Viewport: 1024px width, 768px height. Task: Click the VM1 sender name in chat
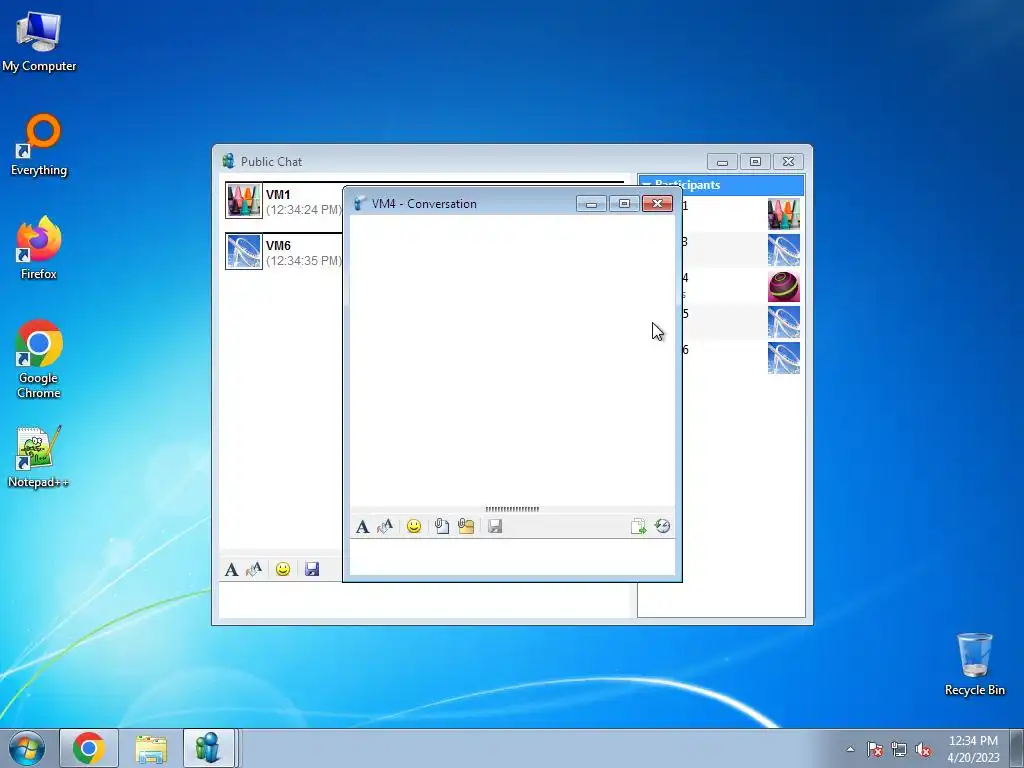(x=278, y=195)
